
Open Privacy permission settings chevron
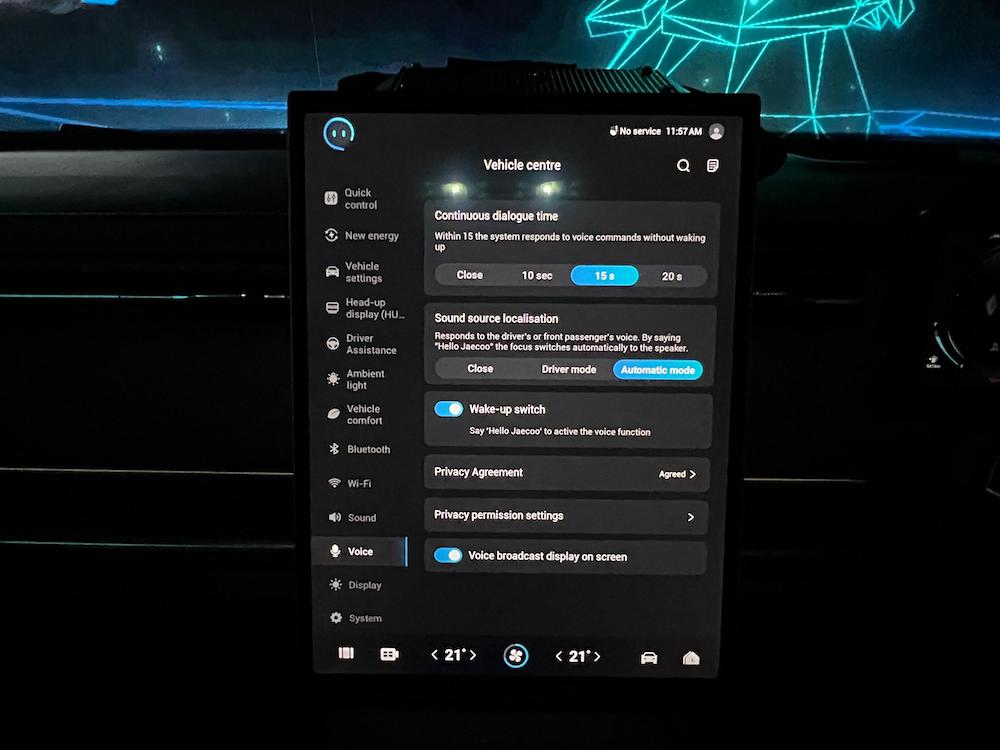point(690,517)
